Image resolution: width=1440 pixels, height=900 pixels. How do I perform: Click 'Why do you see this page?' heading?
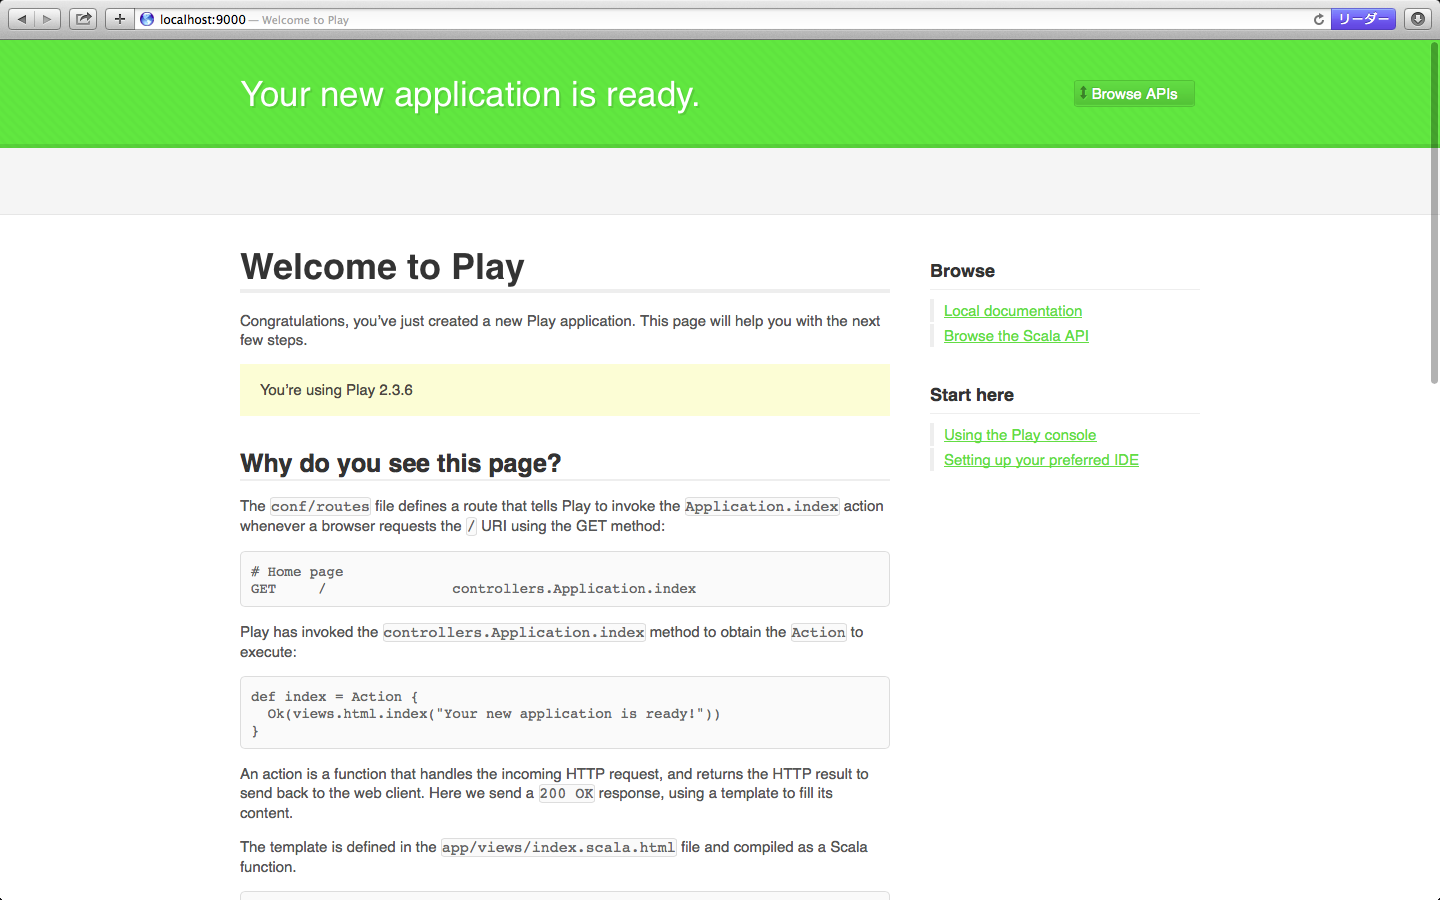pyautogui.click(x=400, y=463)
